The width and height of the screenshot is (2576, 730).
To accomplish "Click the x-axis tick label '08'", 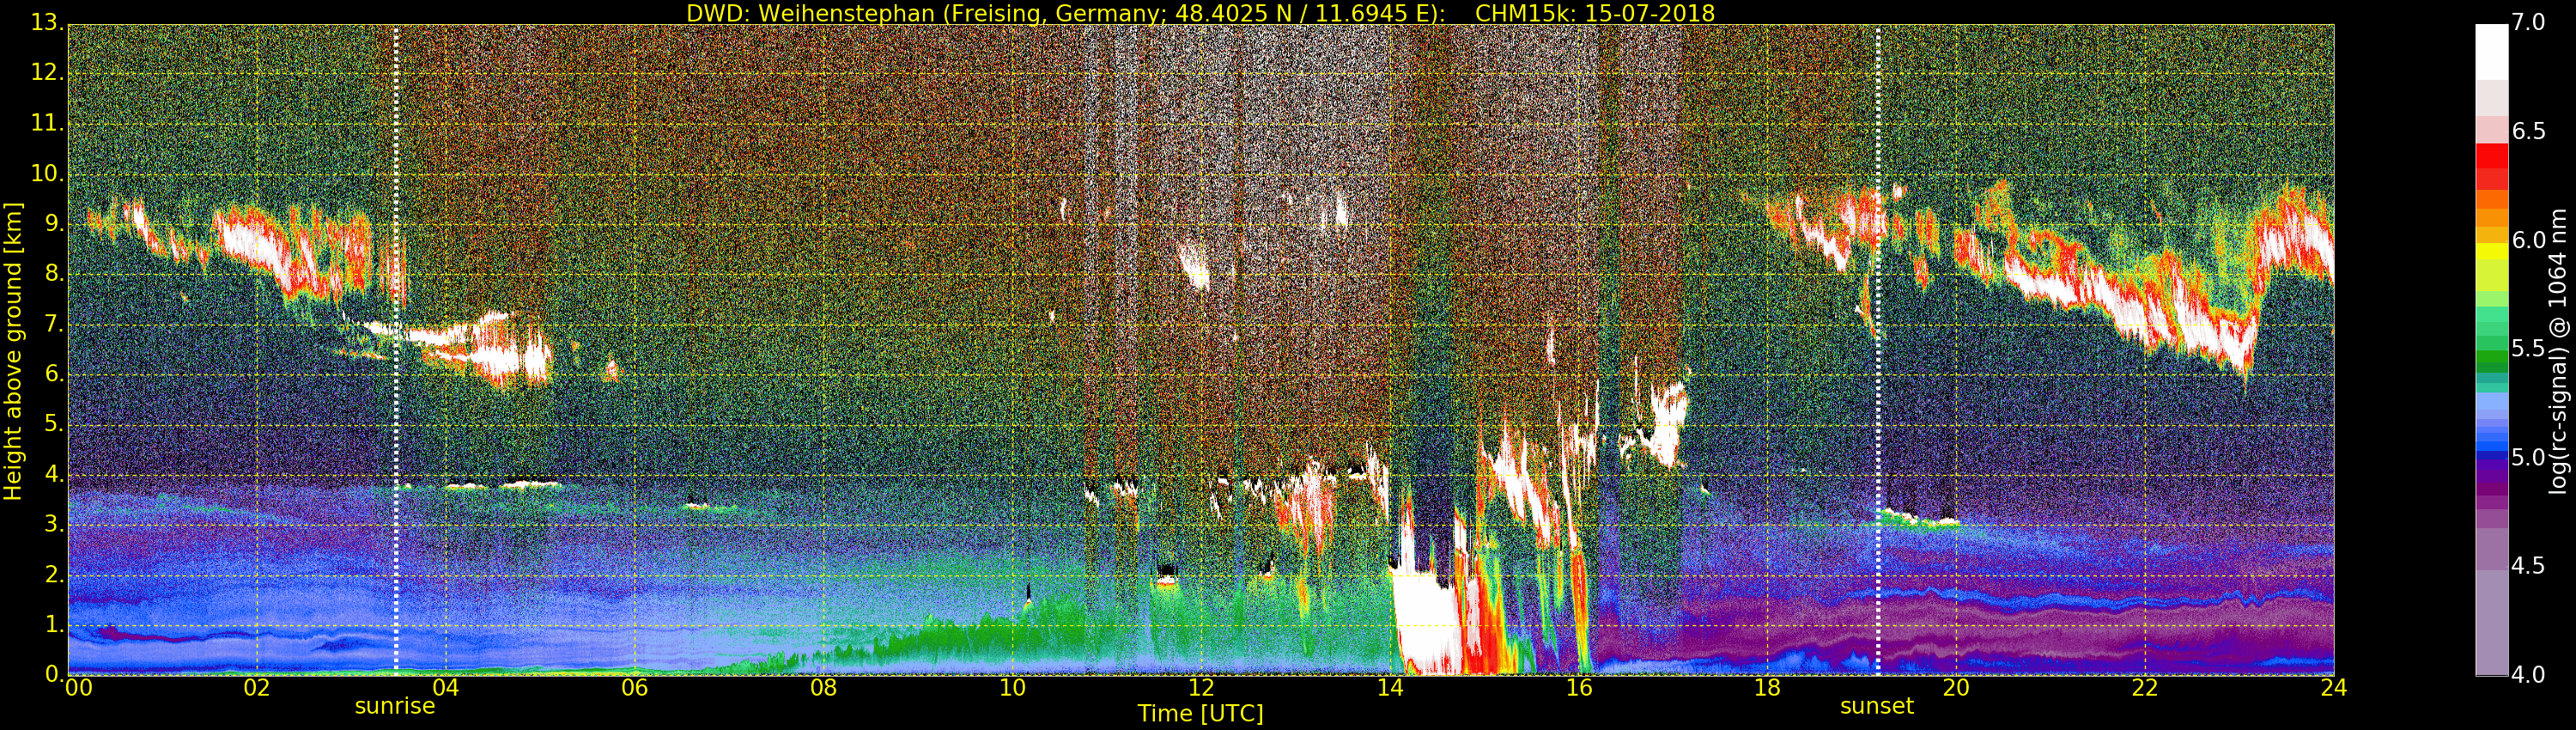I will click(x=823, y=688).
